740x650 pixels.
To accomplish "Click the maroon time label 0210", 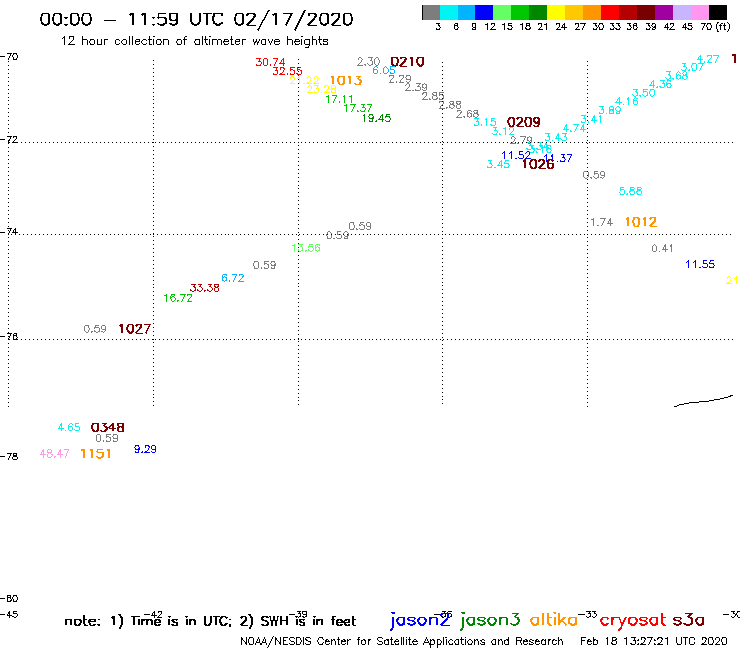I will click(x=407, y=62).
